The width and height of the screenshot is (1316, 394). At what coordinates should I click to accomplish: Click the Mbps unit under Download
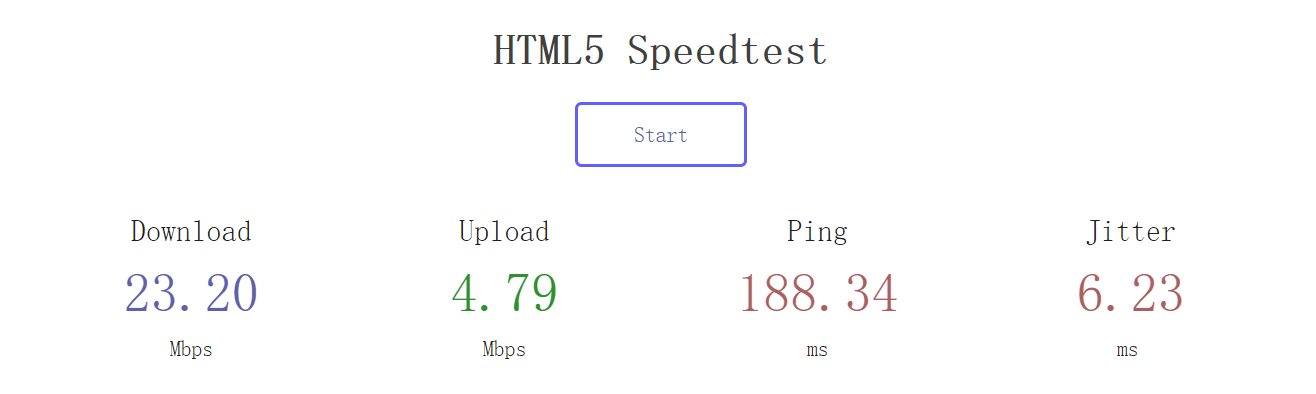[x=191, y=350]
